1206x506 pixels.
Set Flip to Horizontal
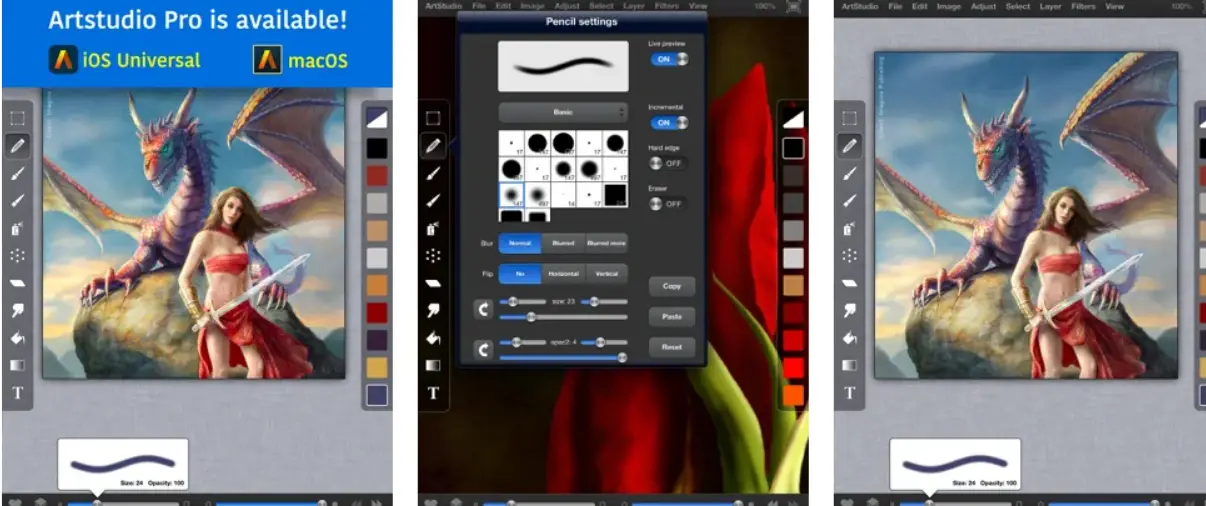pyautogui.click(x=562, y=273)
